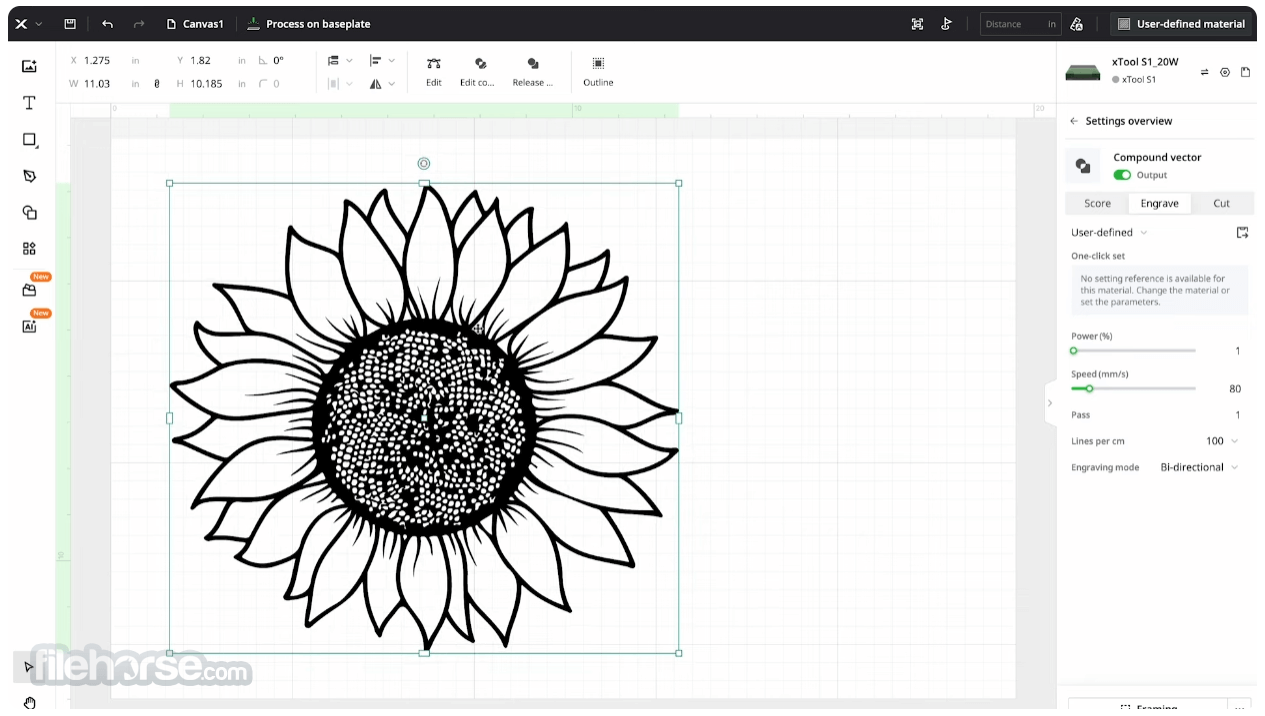Save the project with the floppy icon
The height and width of the screenshot is (716, 1265).
click(x=70, y=24)
